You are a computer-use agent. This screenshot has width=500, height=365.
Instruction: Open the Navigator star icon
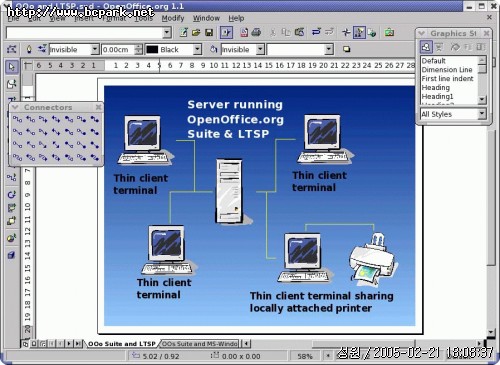346,32
